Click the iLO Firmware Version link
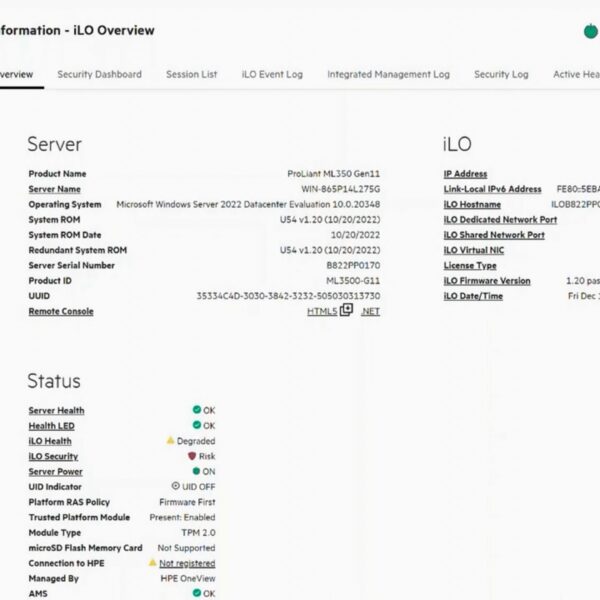 (x=487, y=281)
